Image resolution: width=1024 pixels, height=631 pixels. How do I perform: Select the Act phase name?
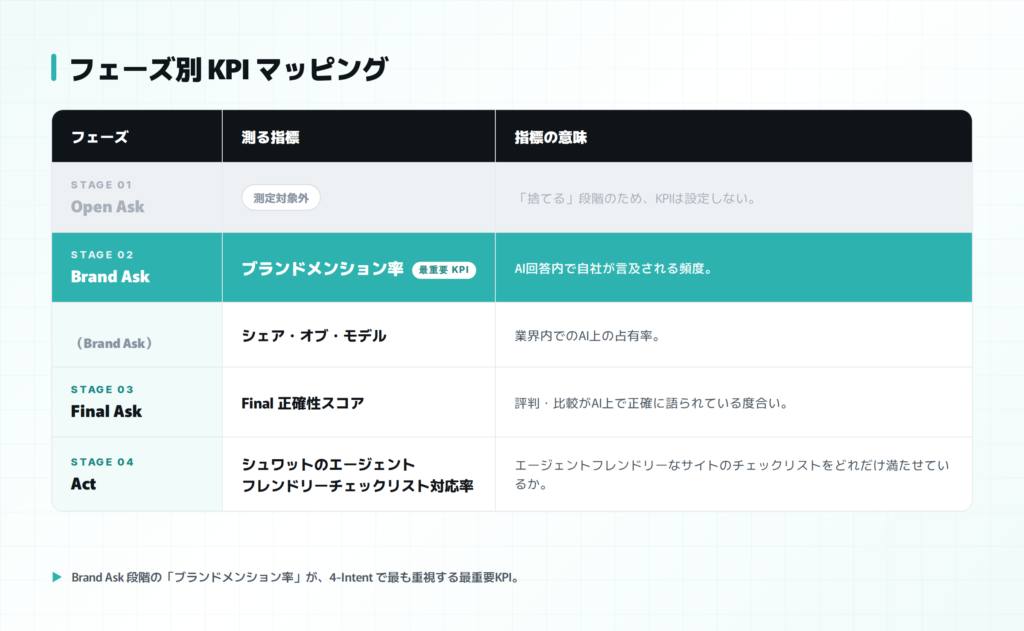pyautogui.click(x=84, y=484)
